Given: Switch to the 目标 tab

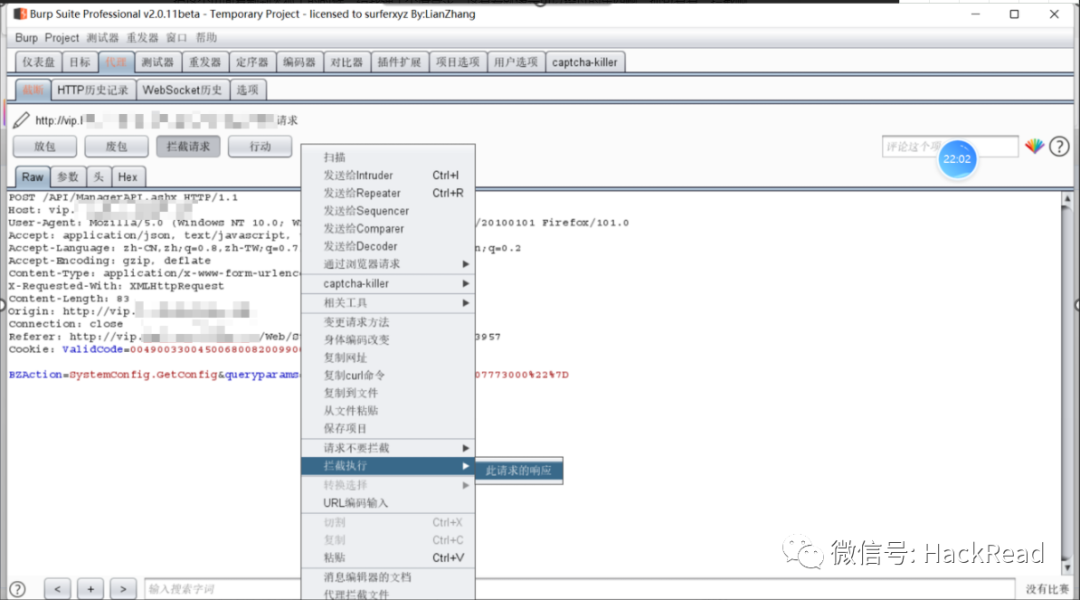Looking at the screenshot, I should point(79,62).
